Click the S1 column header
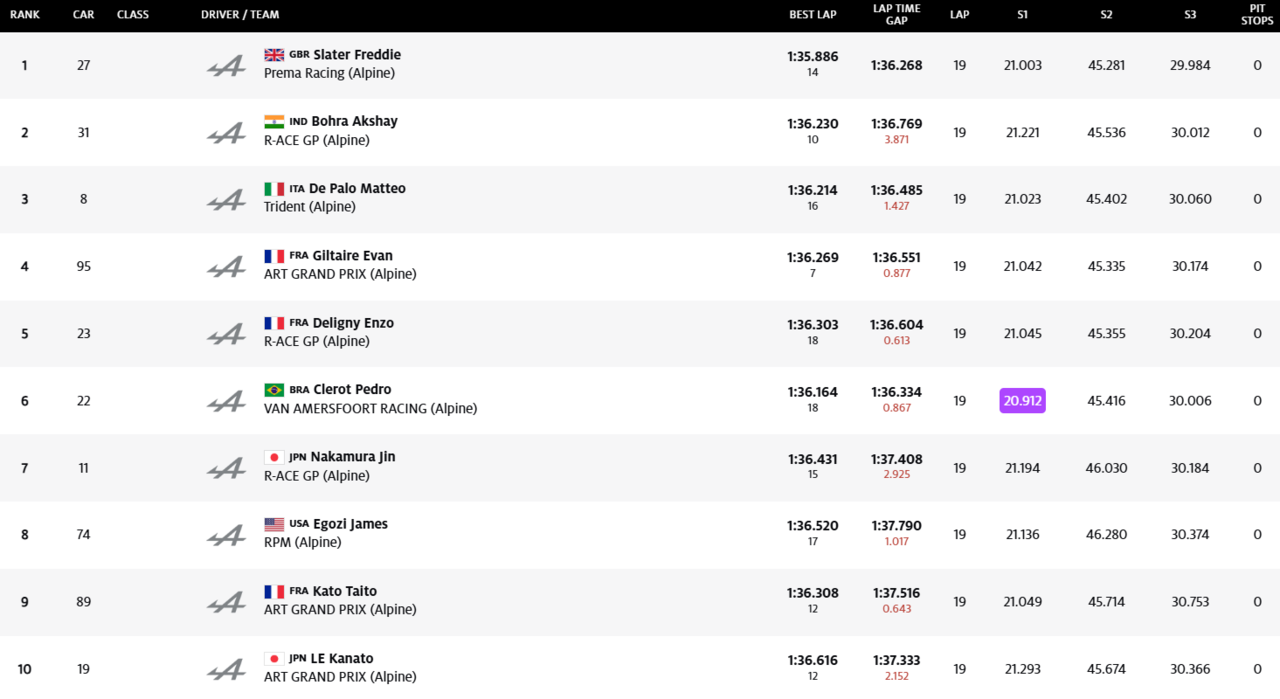The image size is (1280, 699). (1022, 15)
